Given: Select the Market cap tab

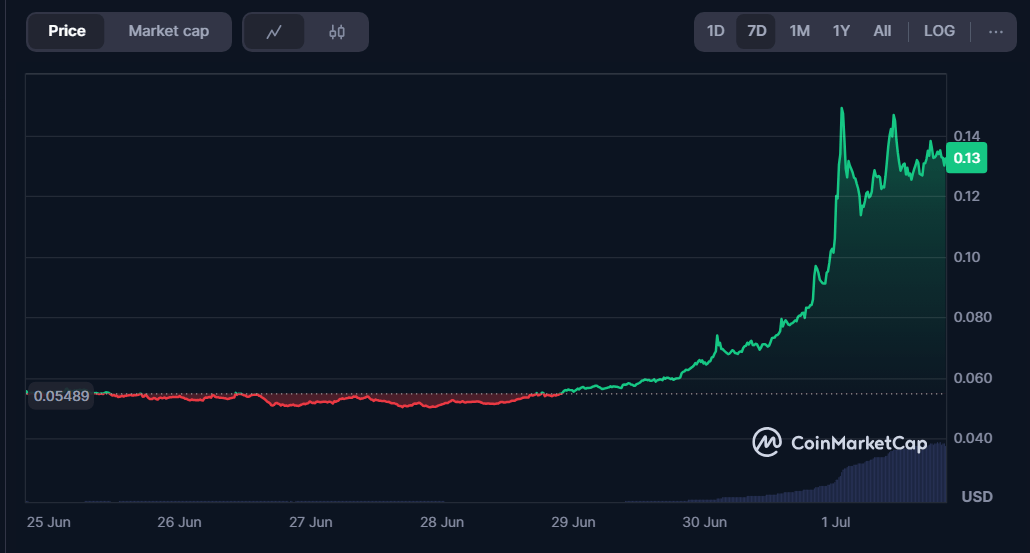Looking at the screenshot, I should pos(169,31).
